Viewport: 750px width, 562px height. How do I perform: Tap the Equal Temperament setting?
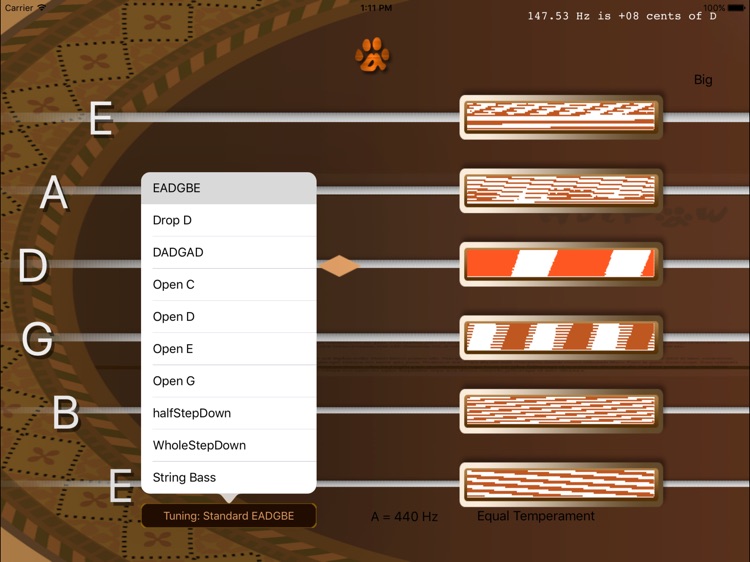pos(536,516)
